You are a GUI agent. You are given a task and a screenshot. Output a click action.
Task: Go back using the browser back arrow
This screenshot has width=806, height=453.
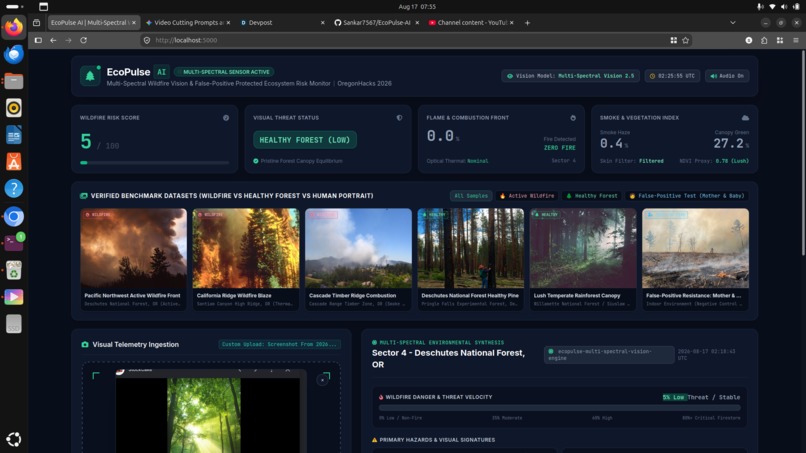(x=53, y=40)
